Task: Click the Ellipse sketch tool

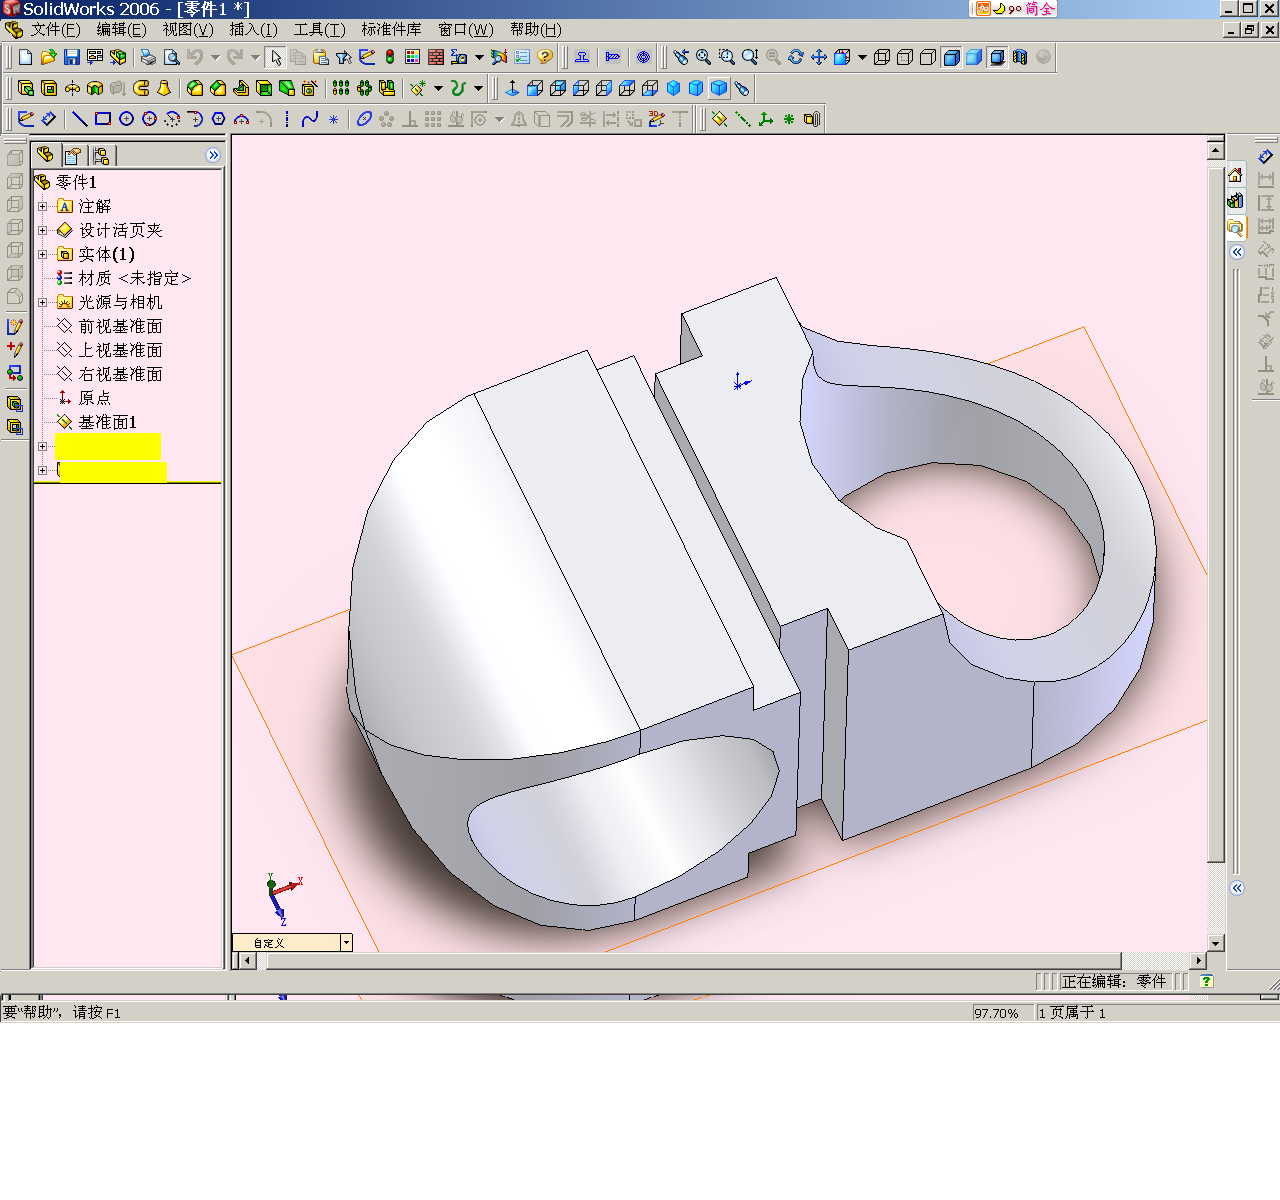Action: pyautogui.click(x=364, y=119)
